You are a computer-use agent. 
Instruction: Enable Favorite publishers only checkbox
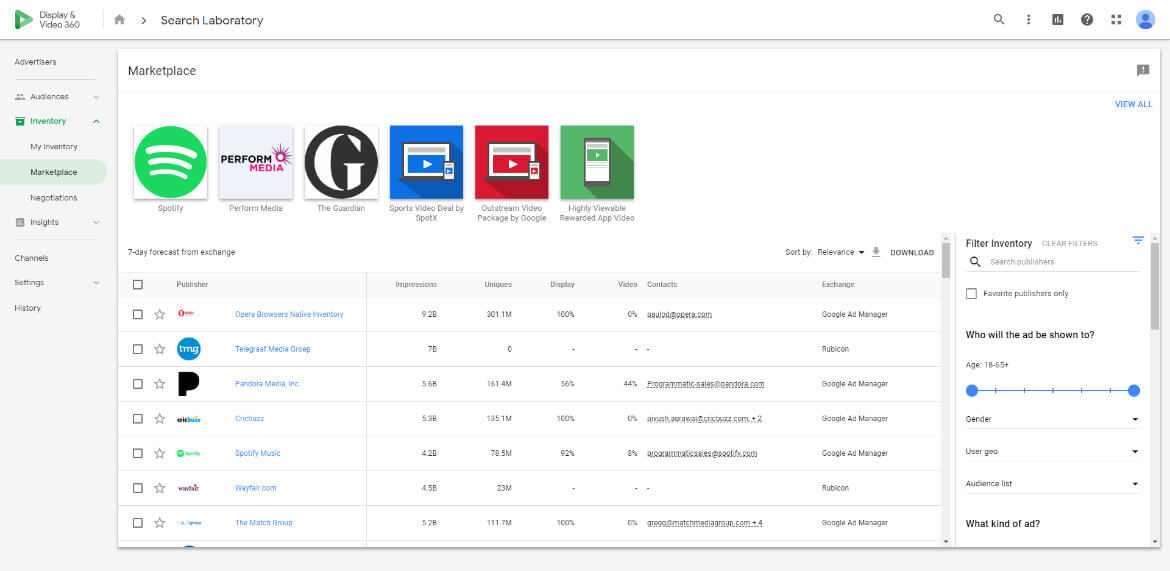[971, 293]
